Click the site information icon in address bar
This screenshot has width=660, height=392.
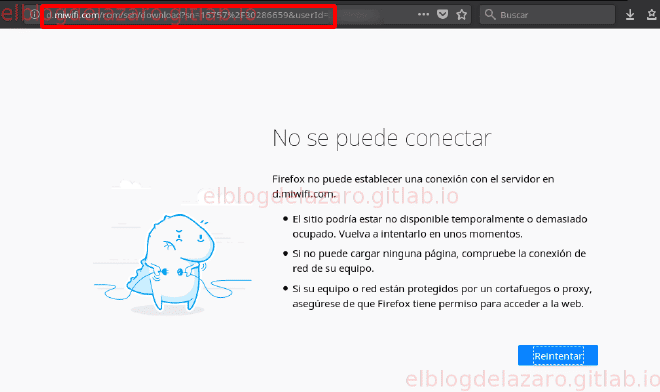pos(35,15)
